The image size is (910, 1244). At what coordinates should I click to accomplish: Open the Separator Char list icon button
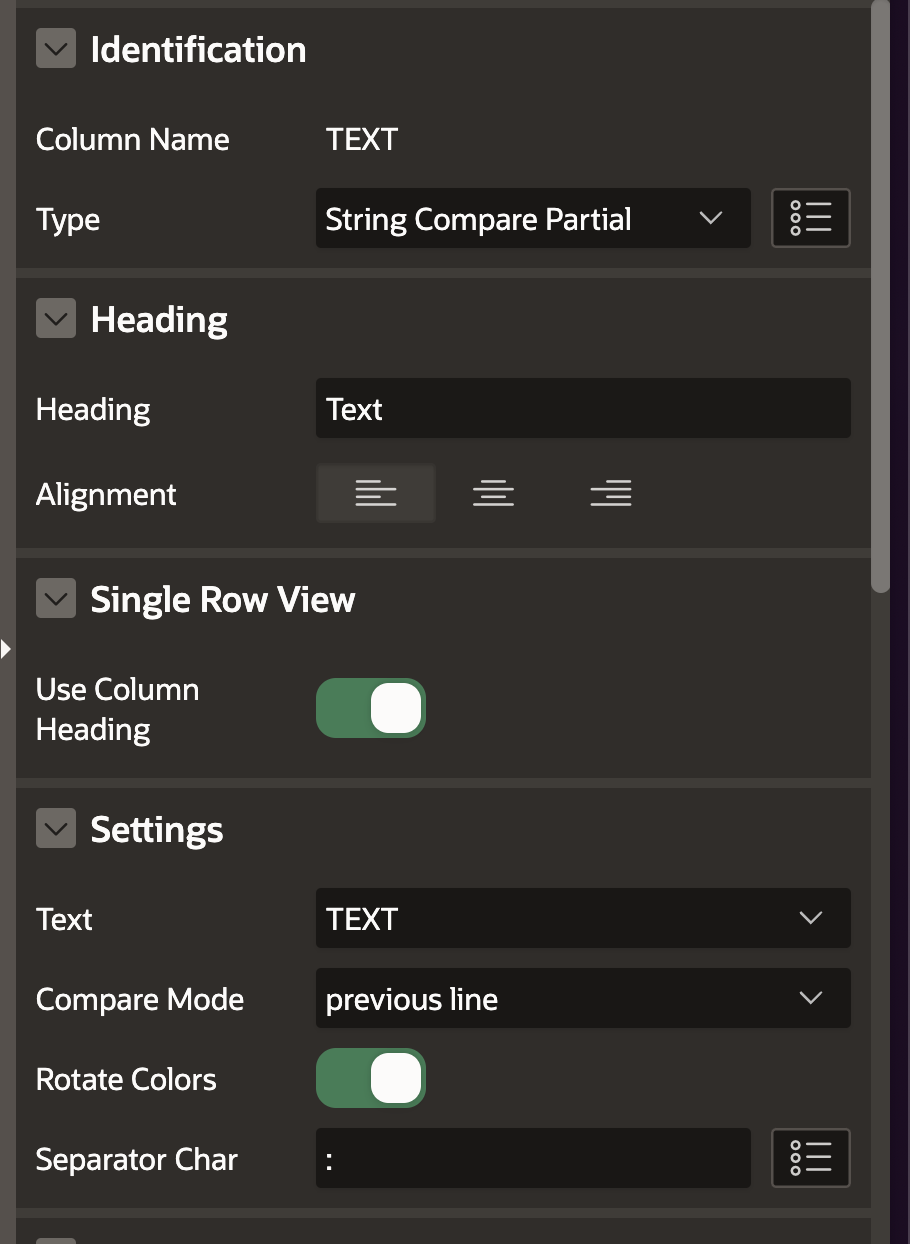pyautogui.click(x=810, y=1158)
